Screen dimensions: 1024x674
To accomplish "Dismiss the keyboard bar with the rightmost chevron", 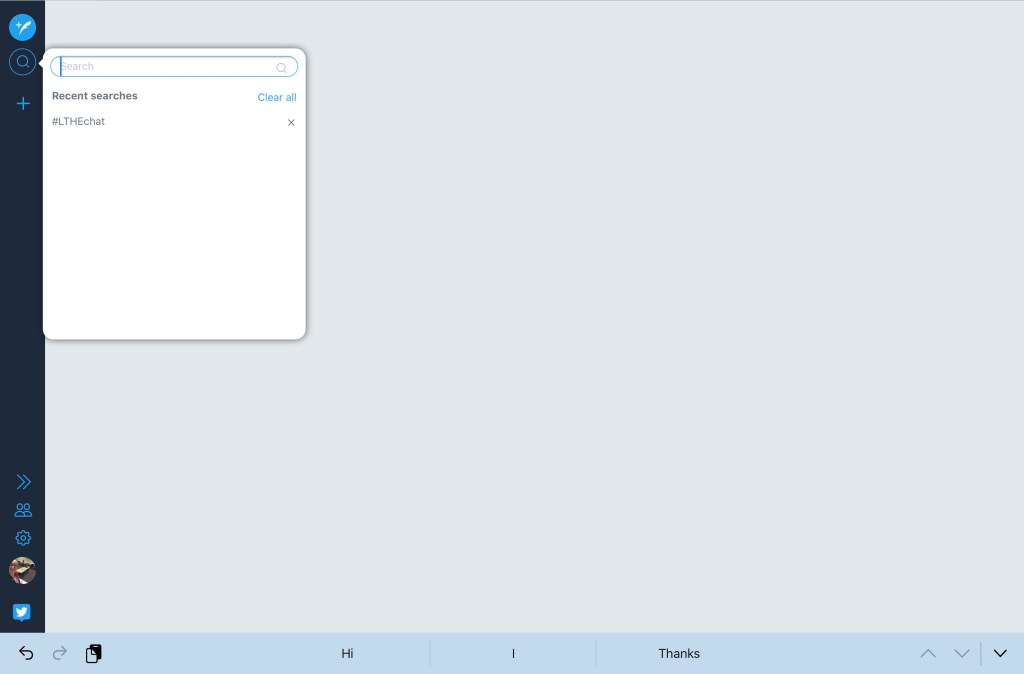I will pyautogui.click(x=1000, y=653).
